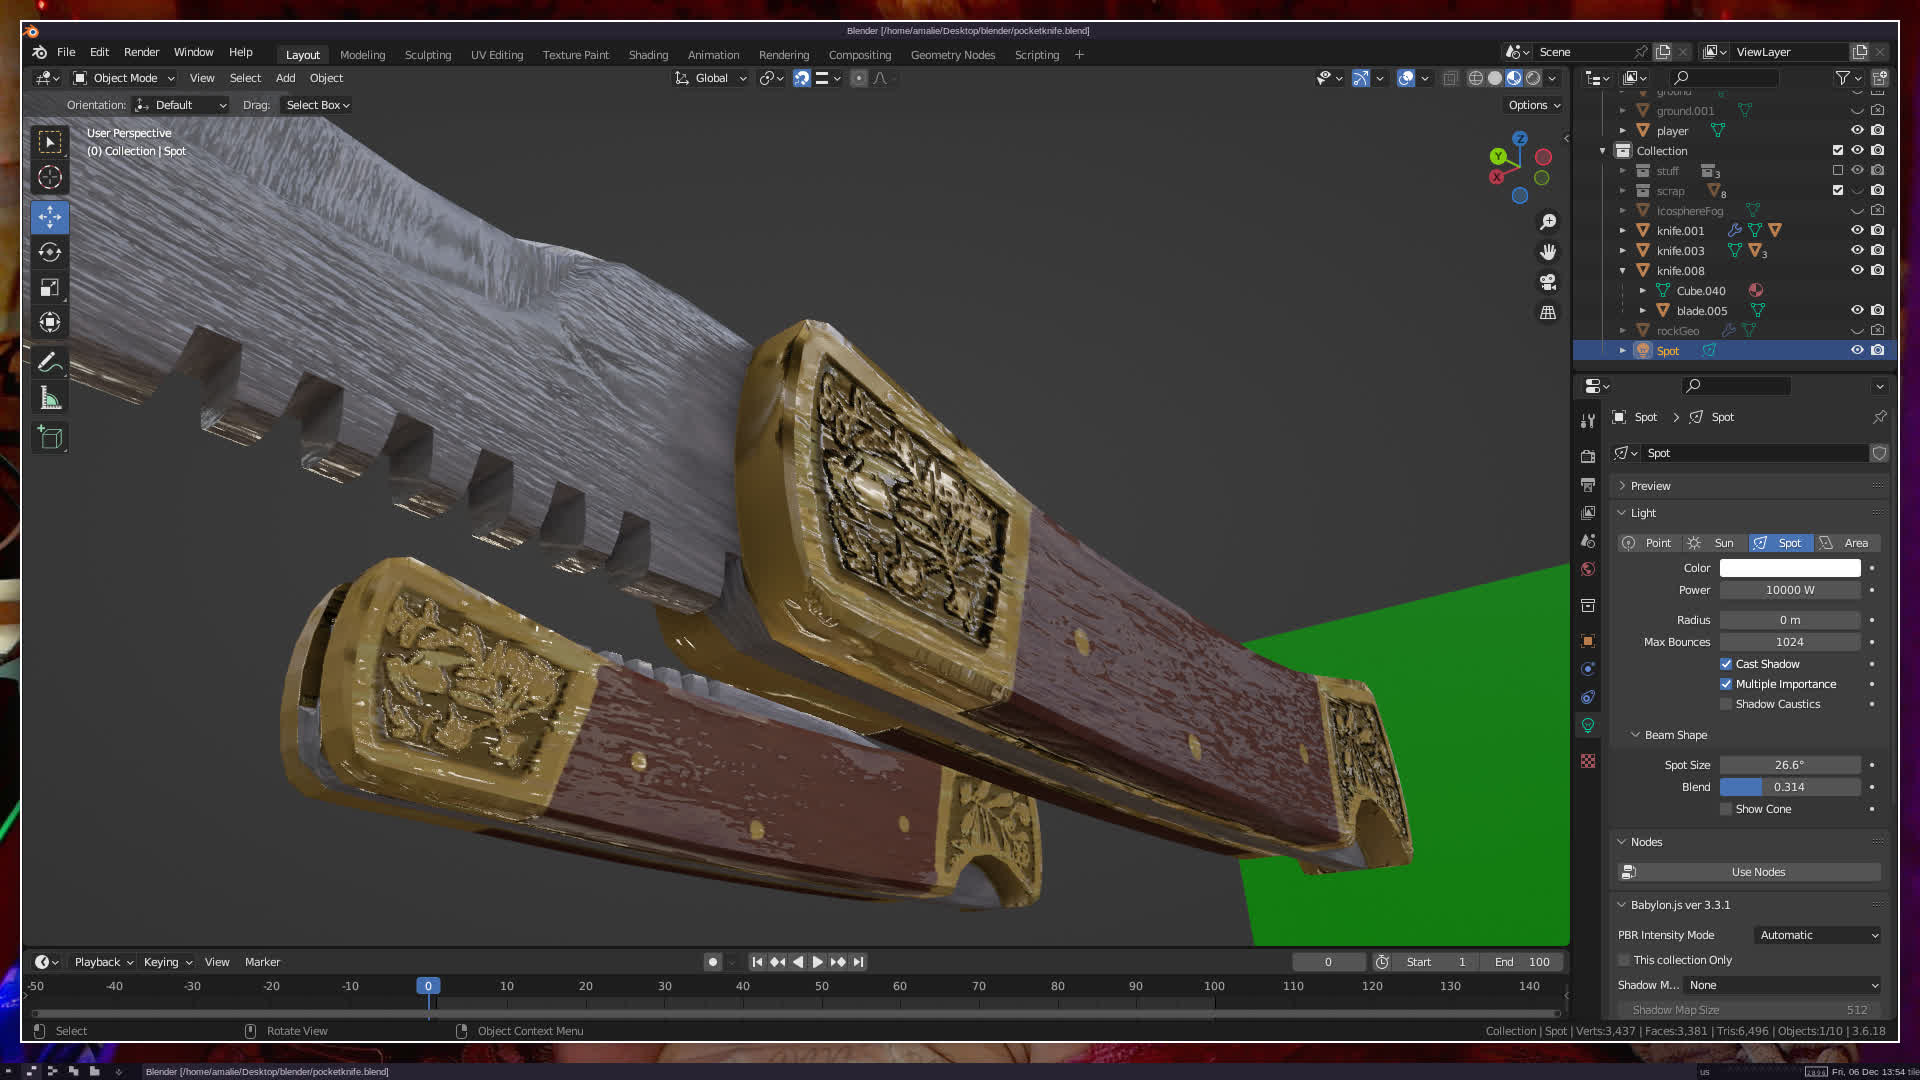
Task: Choose the Annotate pencil tool
Action: coord(50,363)
